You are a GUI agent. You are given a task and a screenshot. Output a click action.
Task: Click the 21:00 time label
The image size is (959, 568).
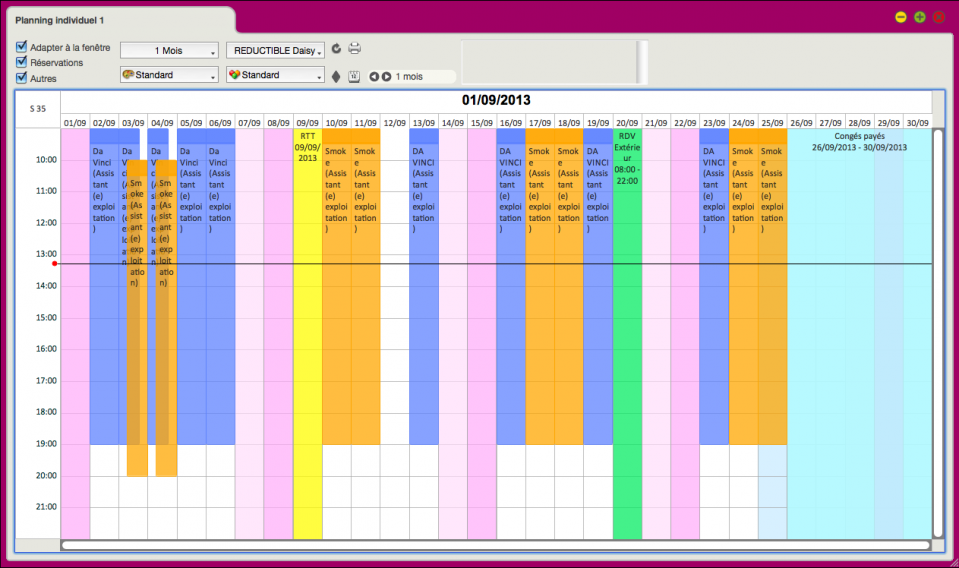(46, 506)
